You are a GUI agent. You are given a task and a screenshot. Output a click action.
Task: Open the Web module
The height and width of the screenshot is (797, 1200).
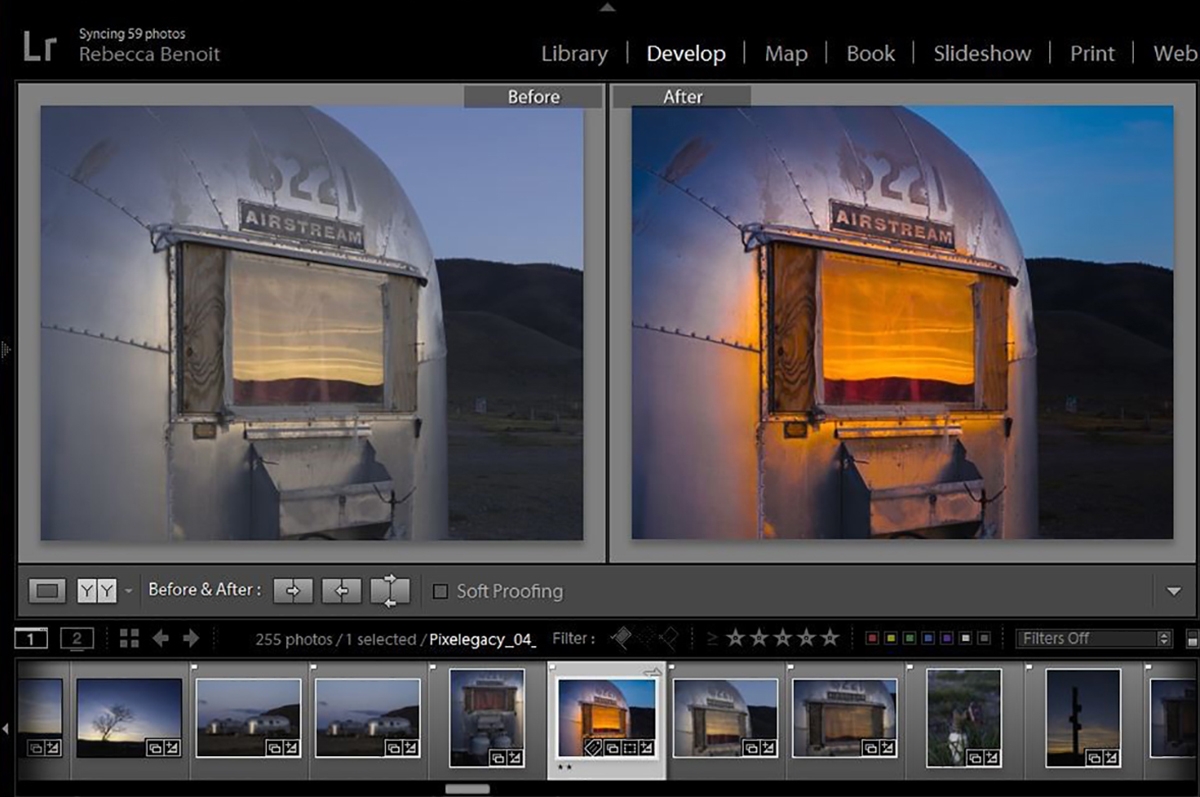pyautogui.click(x=1175, y=53)
